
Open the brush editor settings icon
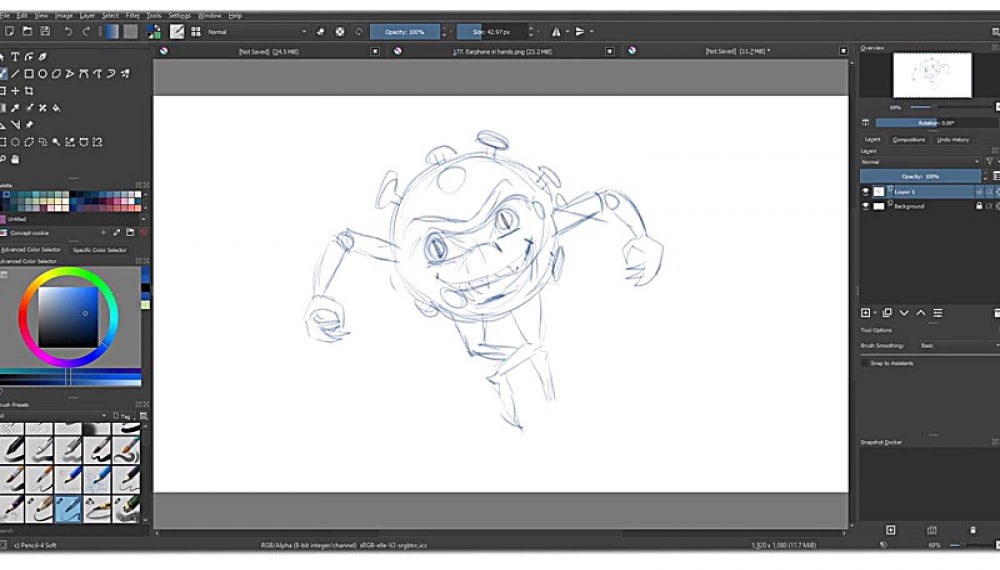click(177, 32)
